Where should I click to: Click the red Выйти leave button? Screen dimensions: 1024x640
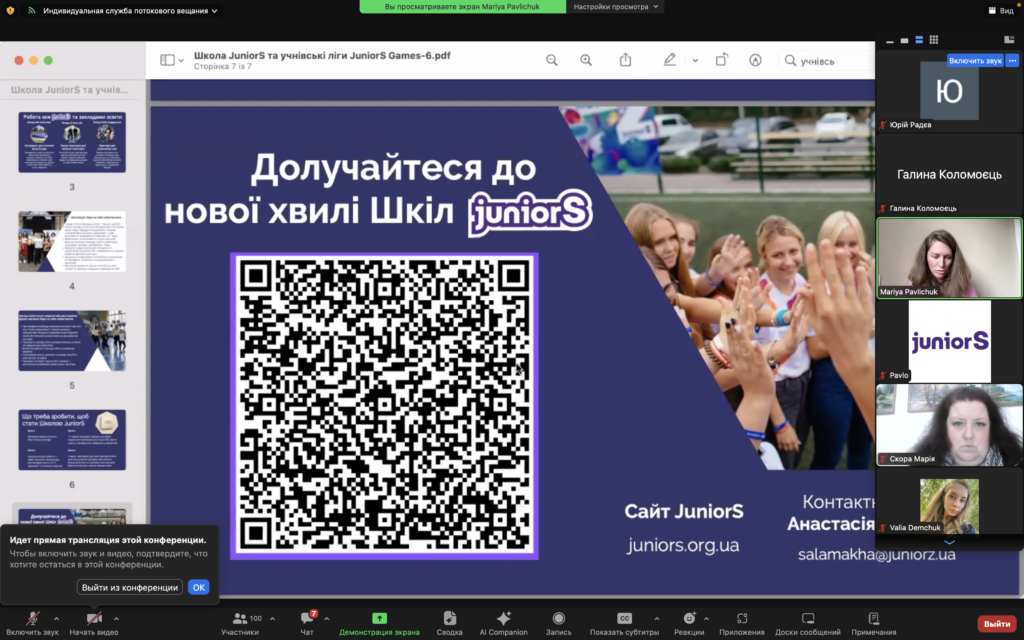point(997,624)
